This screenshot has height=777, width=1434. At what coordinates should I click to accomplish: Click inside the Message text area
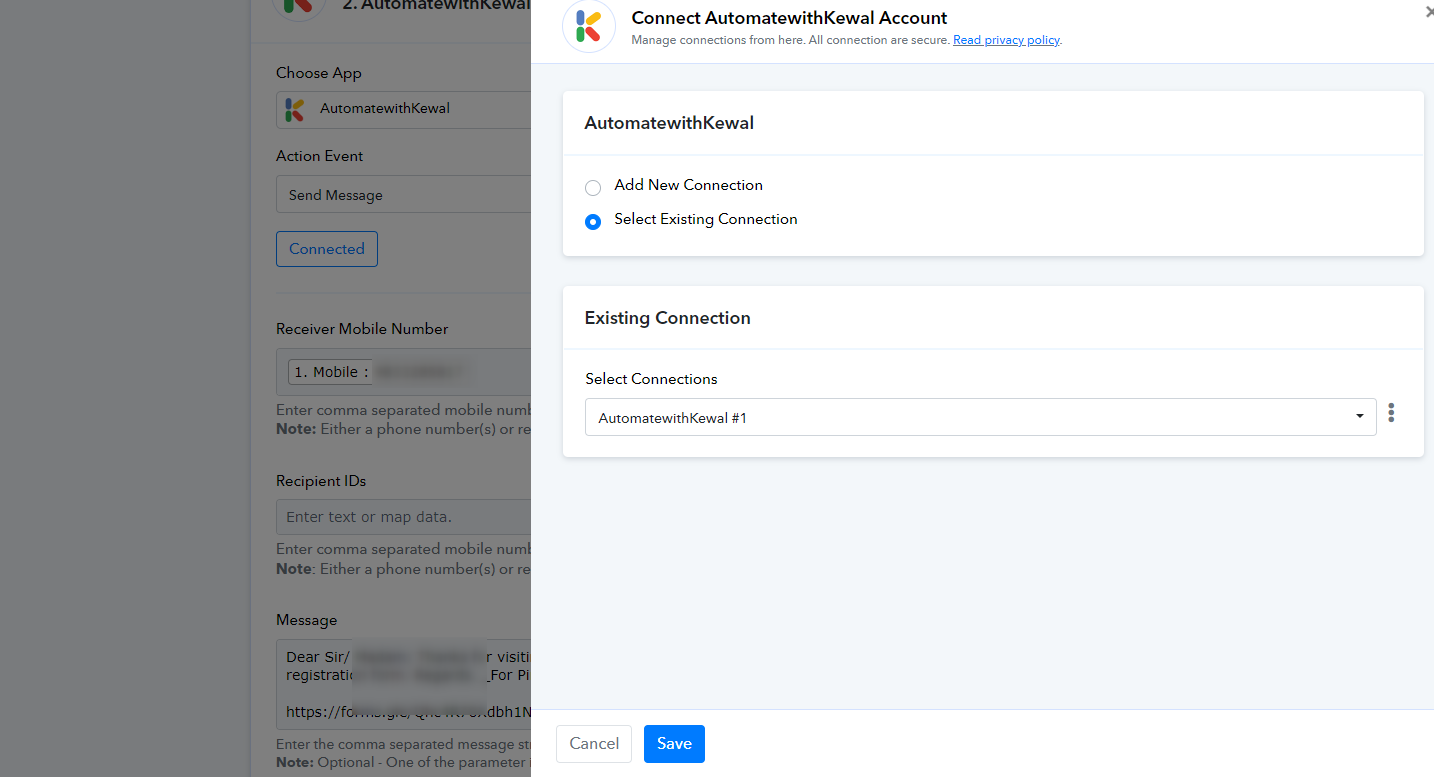404,684
